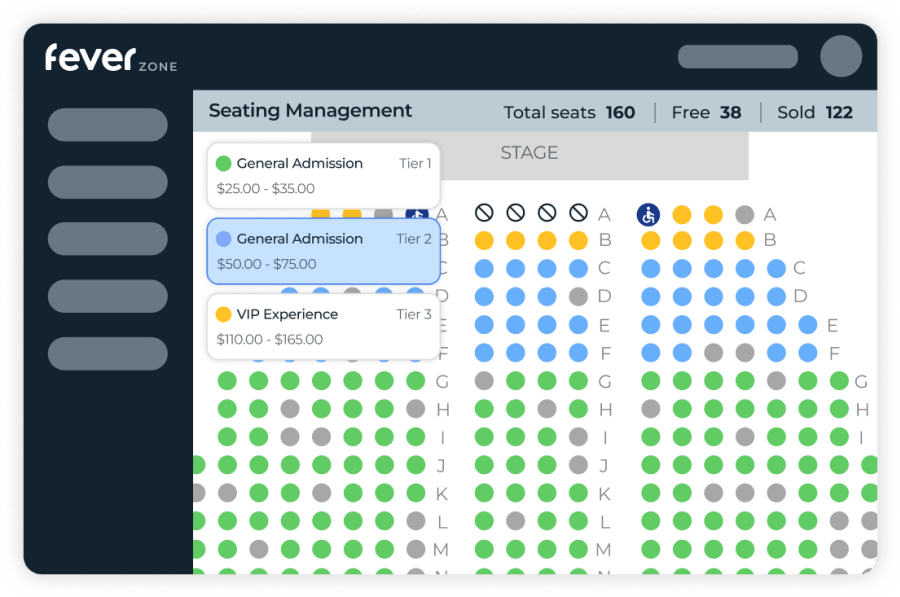Open the profile avatar in the top corner
Viewport: 900px width, 597px height.
click(x=841, y=56)
